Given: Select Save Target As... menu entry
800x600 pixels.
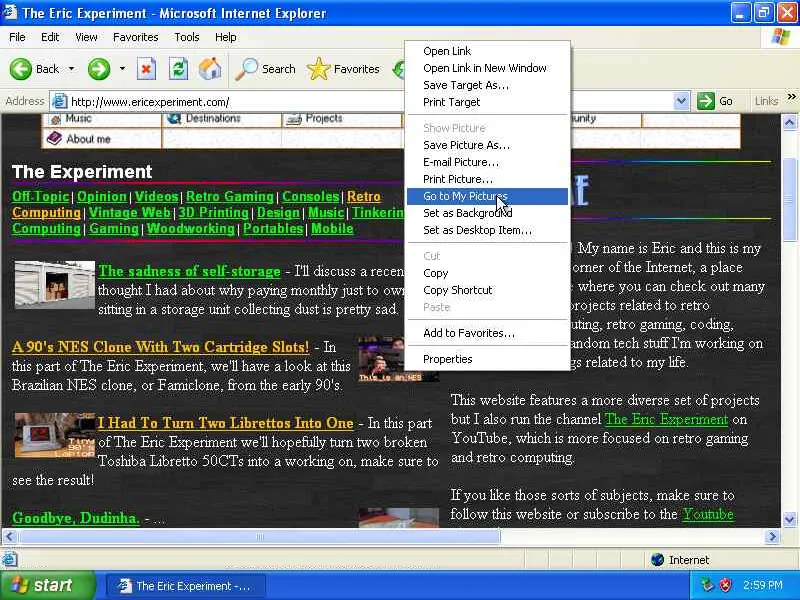Looking at the screenshot, I should pos(487,85).
